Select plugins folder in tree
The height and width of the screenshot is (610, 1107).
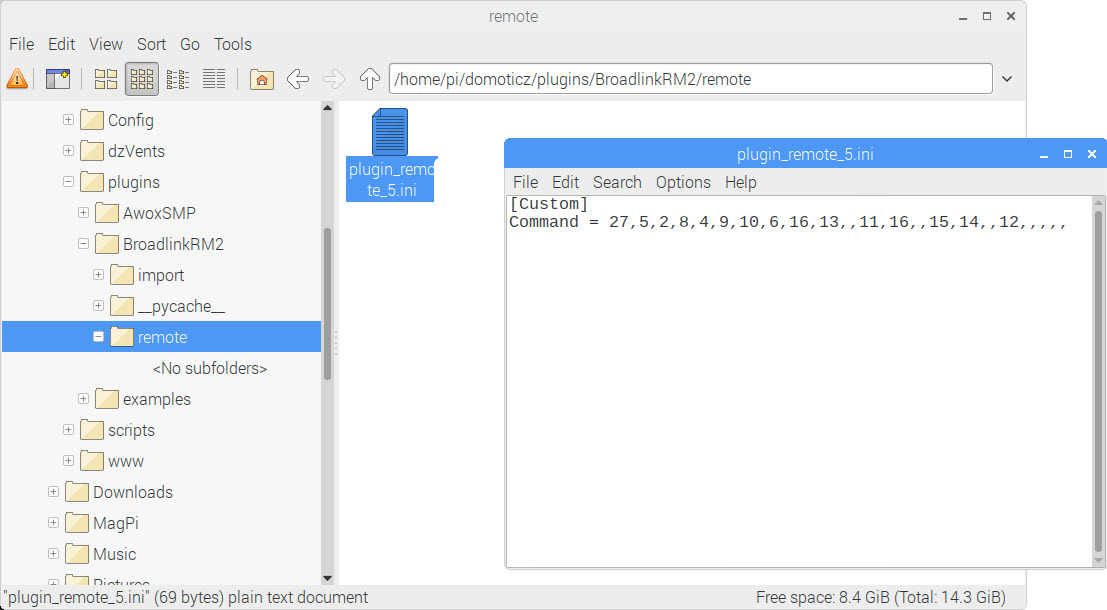click(134, 182)
